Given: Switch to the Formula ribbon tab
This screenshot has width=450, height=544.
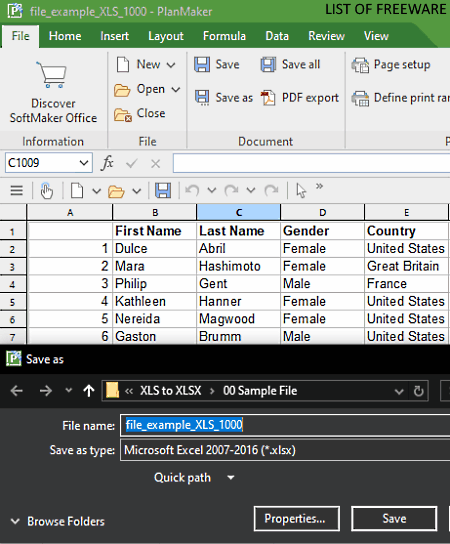Looking at the screenshot, I should coord(224,36).
